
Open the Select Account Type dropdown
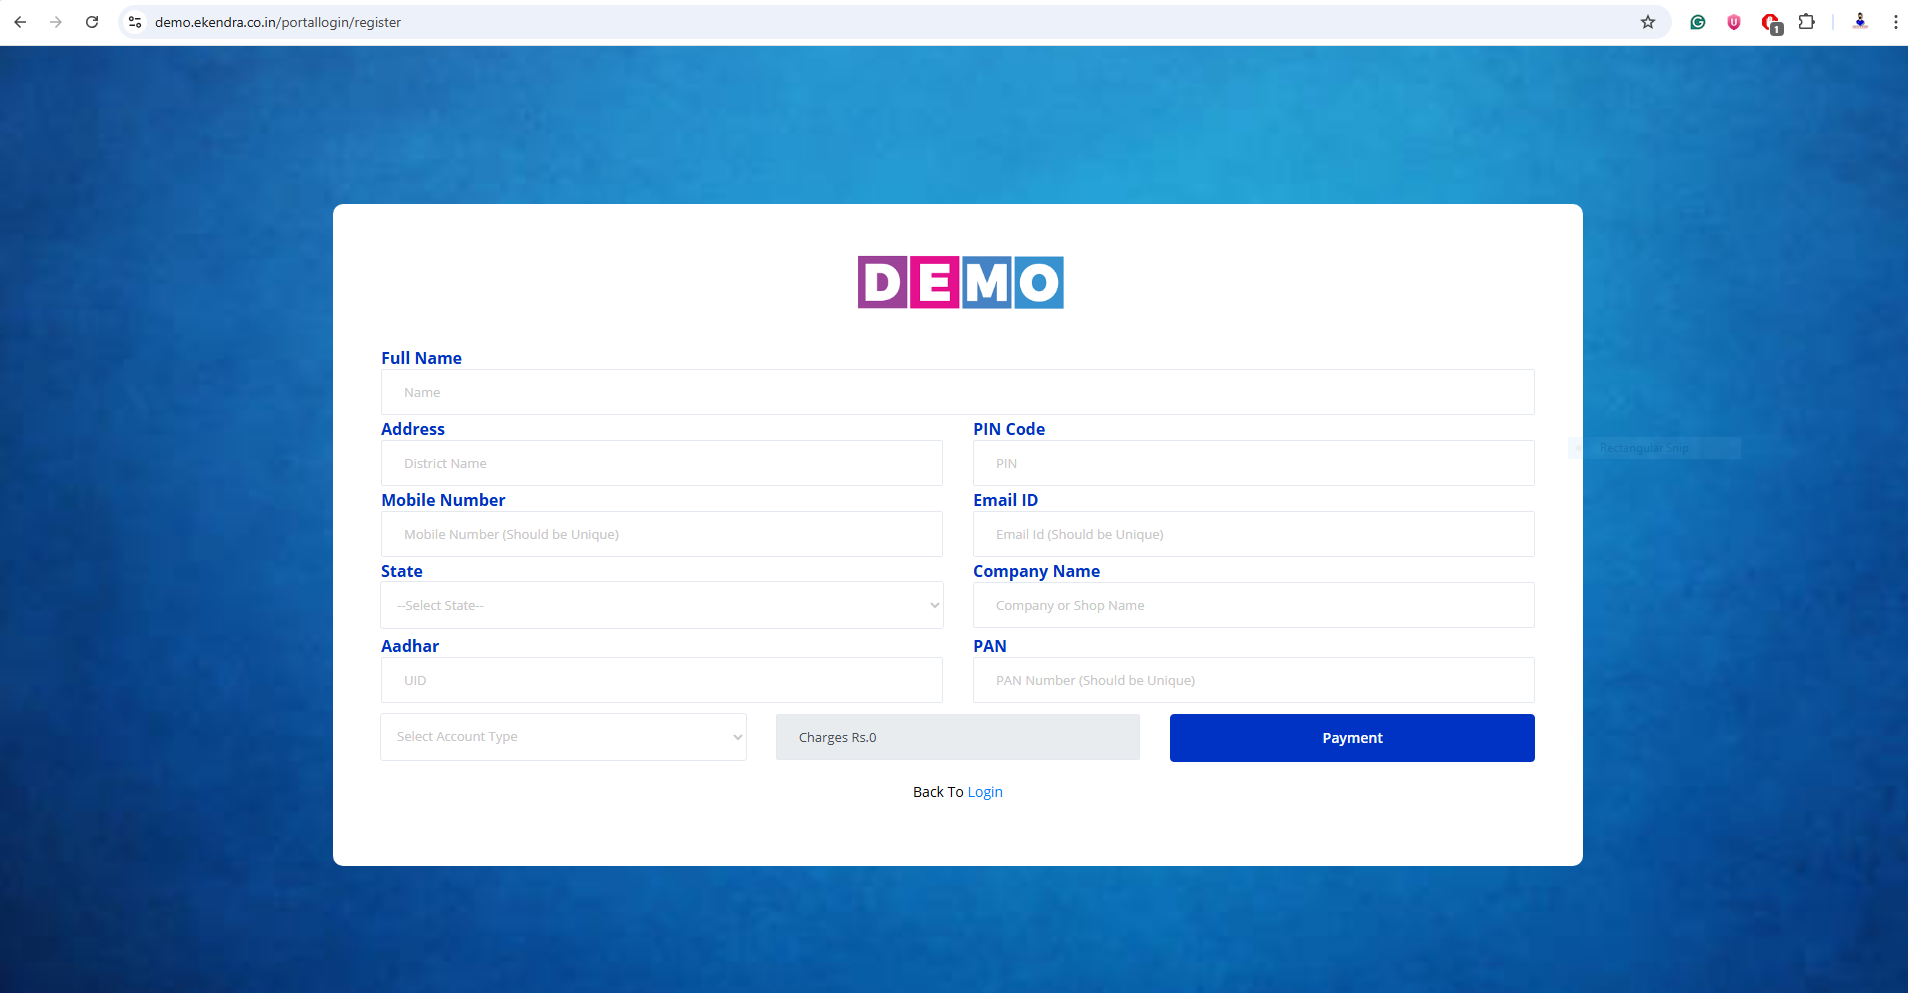point(563,737)
